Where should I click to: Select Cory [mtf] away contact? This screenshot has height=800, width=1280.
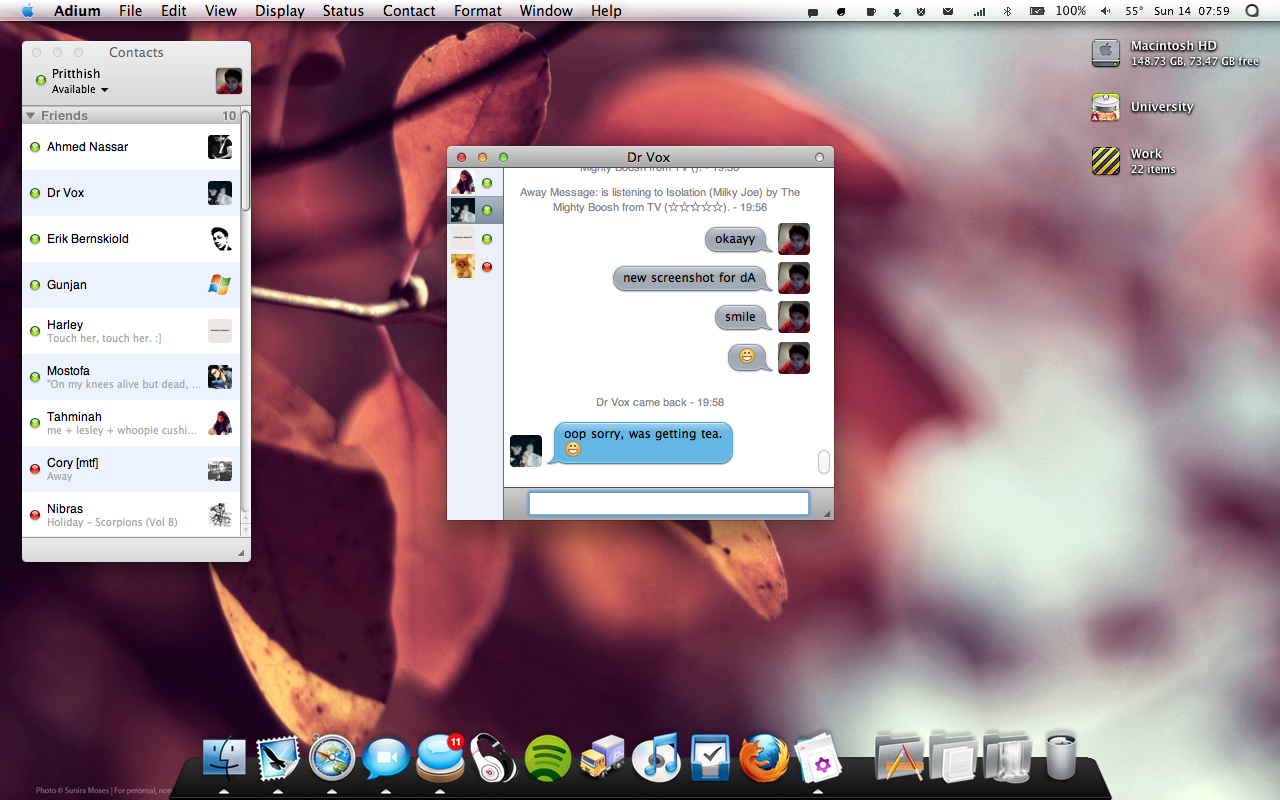pos(131,469)
